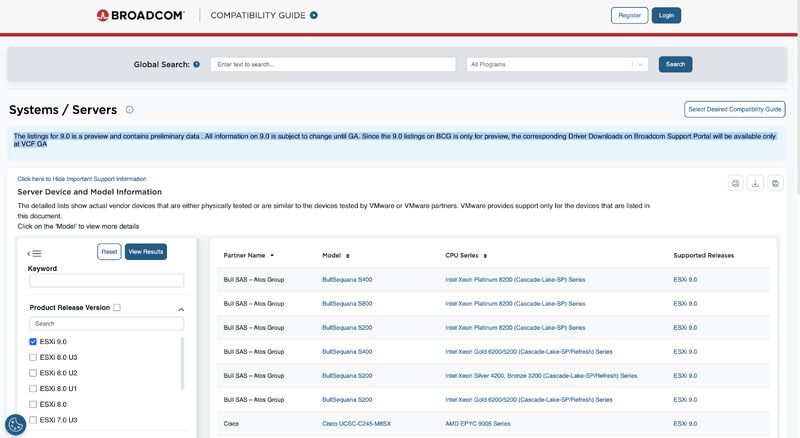This screenshot has width=800, height=438.
Task: Sort the table by Partner Name
Action: 272,255
